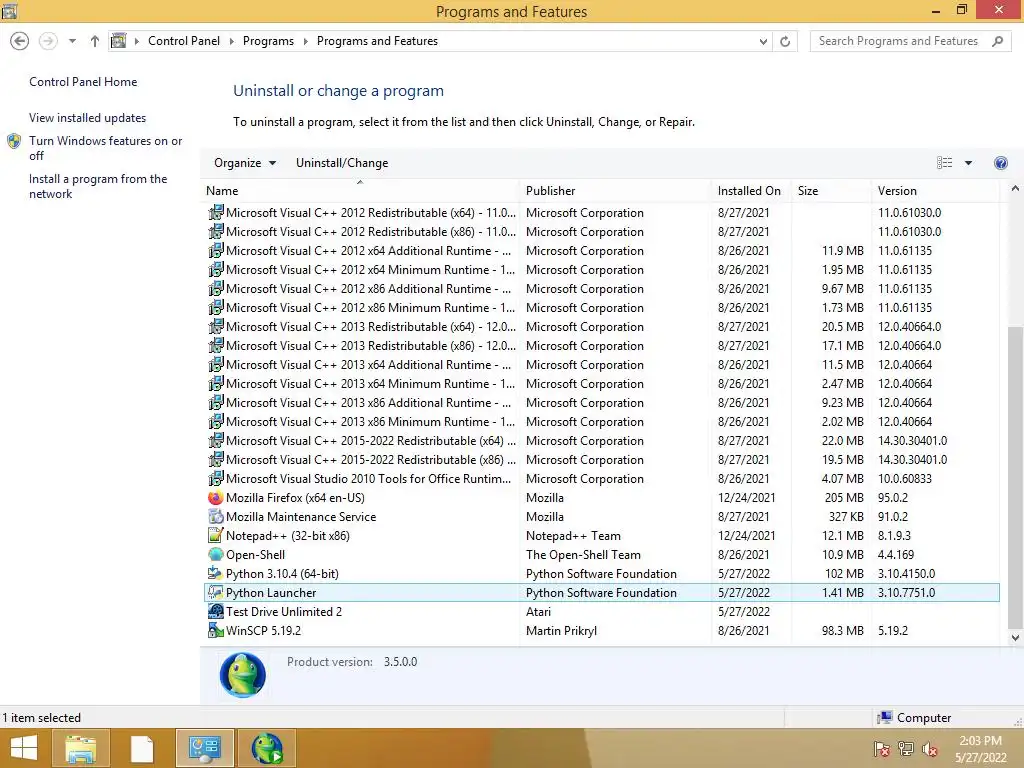1024x768 pixels.
Task: Click version 95.0.2 cell
Action: point(893,498)
